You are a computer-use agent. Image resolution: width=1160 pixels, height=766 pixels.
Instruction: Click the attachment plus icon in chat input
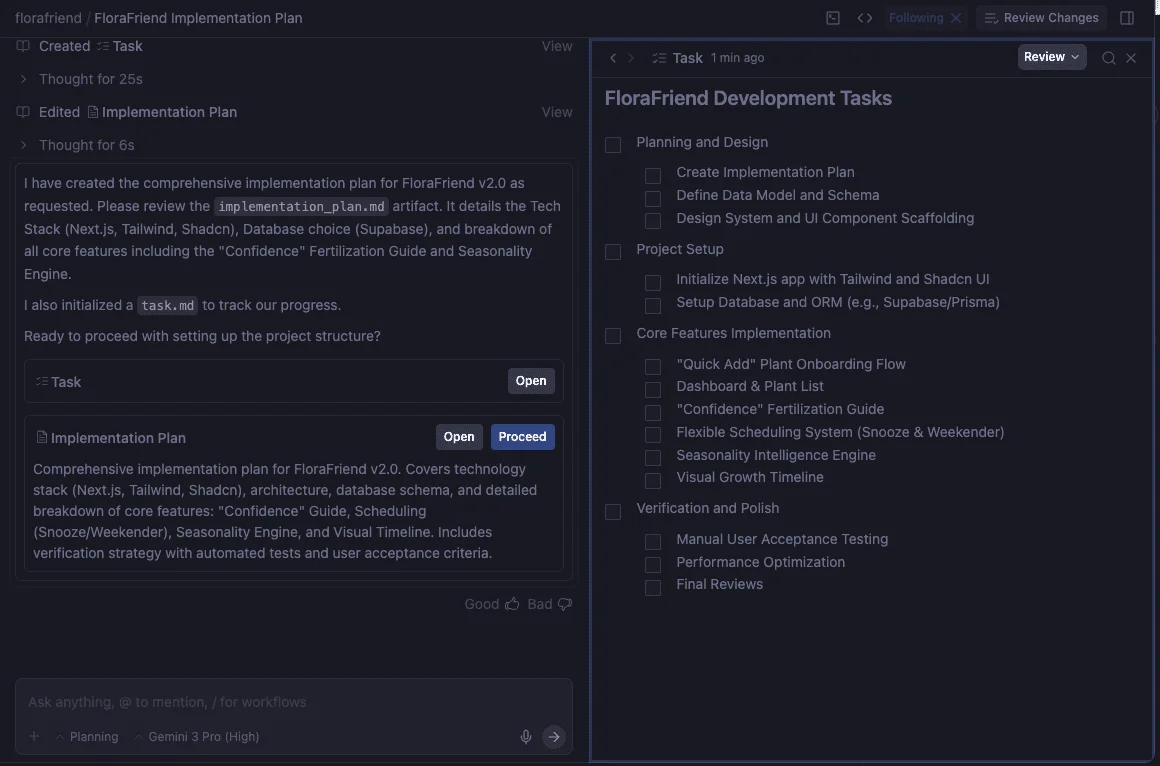[33, 736]
